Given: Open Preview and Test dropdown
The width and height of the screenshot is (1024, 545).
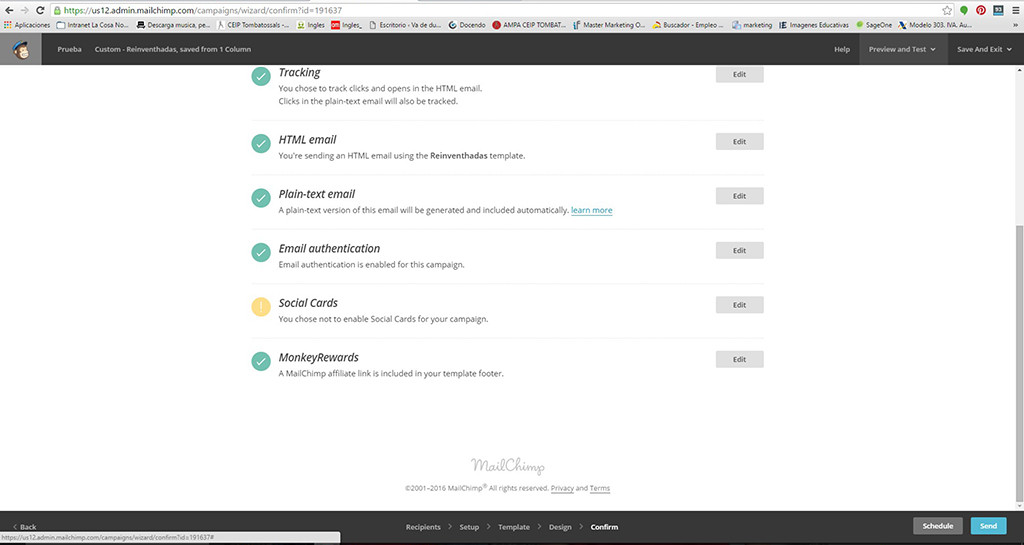Looking at the screenshot, I should (903, 50).
